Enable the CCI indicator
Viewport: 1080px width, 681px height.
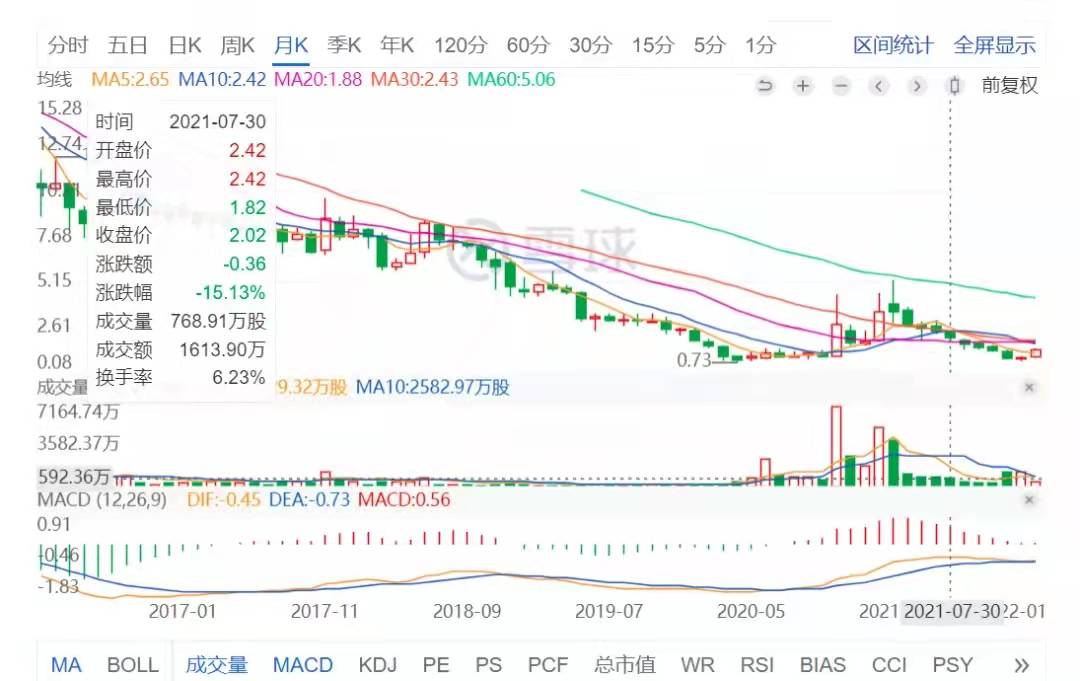[x=889, y=665]
